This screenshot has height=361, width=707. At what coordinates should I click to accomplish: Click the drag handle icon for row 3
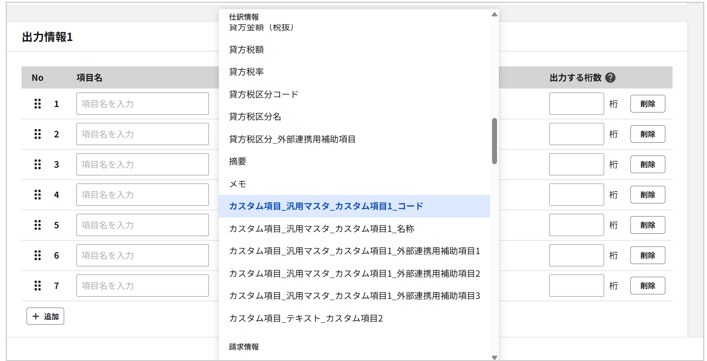point(37,164)
